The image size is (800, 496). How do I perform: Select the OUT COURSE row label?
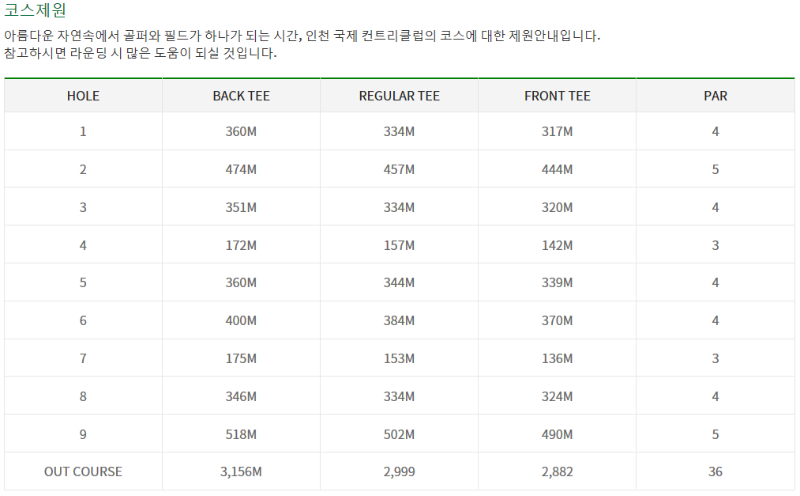point(83,472)
